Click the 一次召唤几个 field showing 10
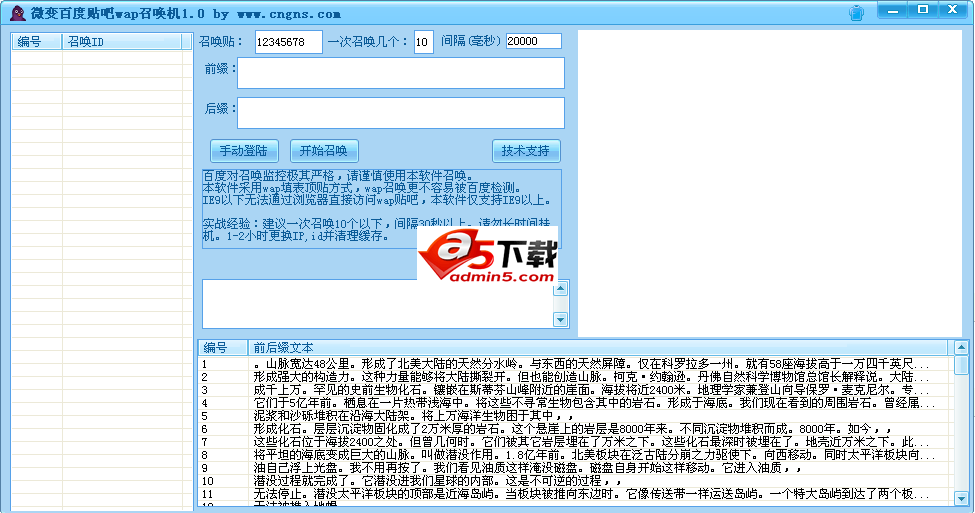The height and width of the screenshot is (513, 975). click(x=423, y=42)
